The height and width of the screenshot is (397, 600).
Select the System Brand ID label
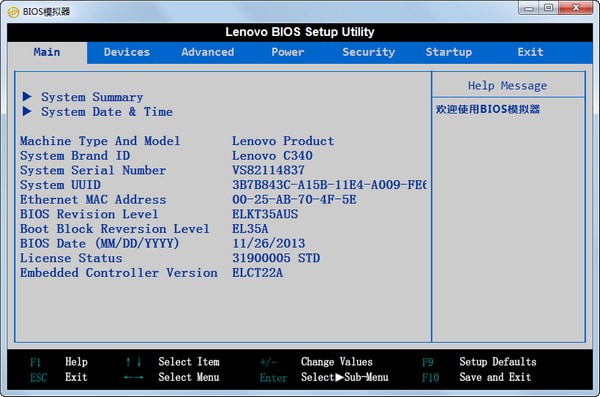coord(75,156)
